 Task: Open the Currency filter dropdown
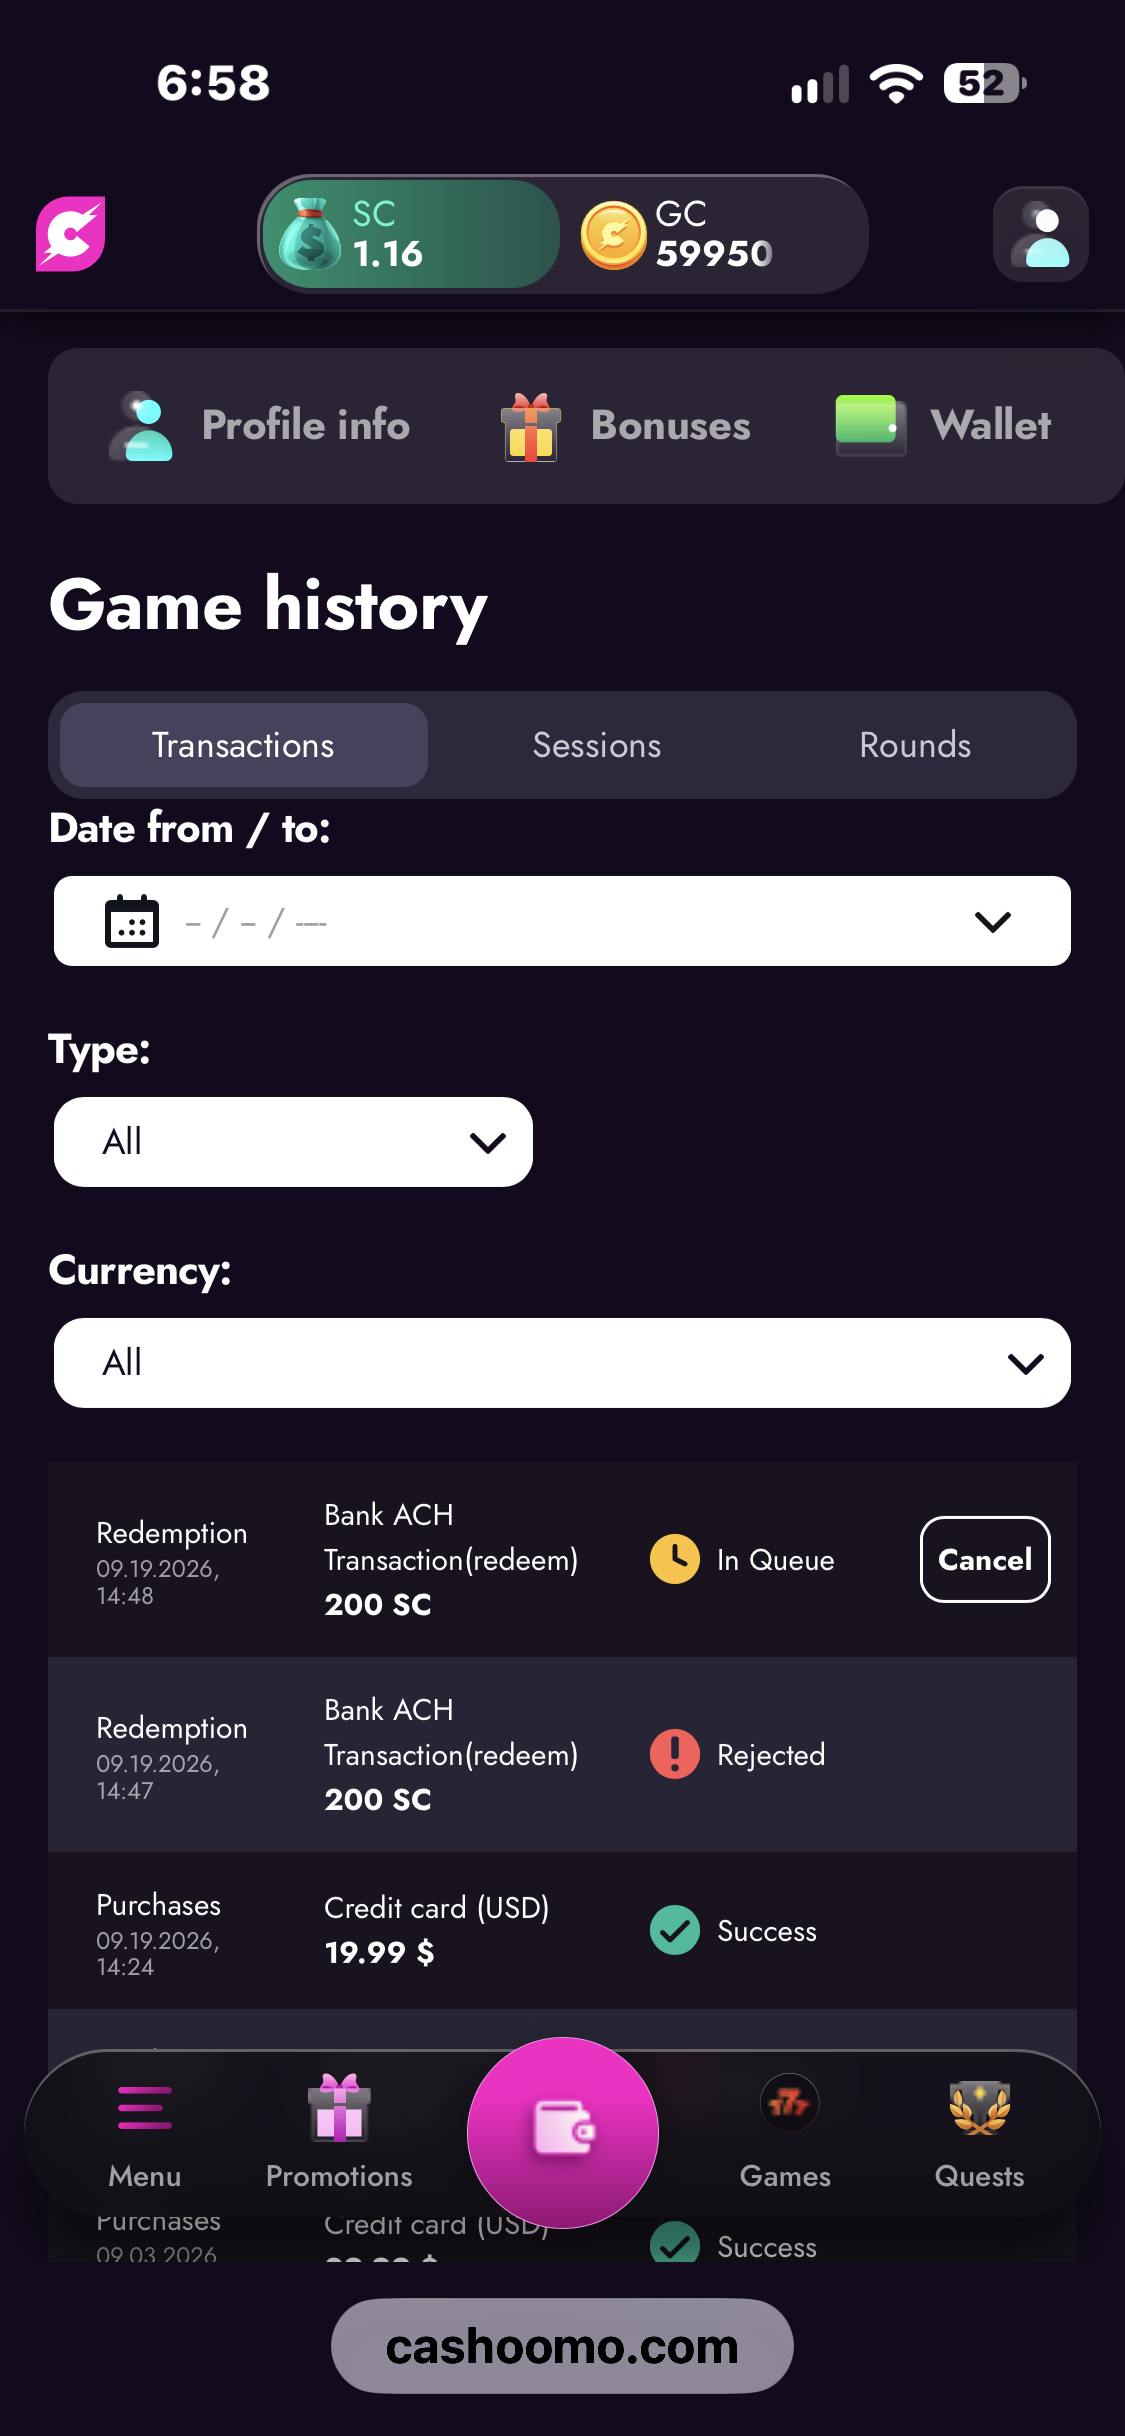point(562,1363)
